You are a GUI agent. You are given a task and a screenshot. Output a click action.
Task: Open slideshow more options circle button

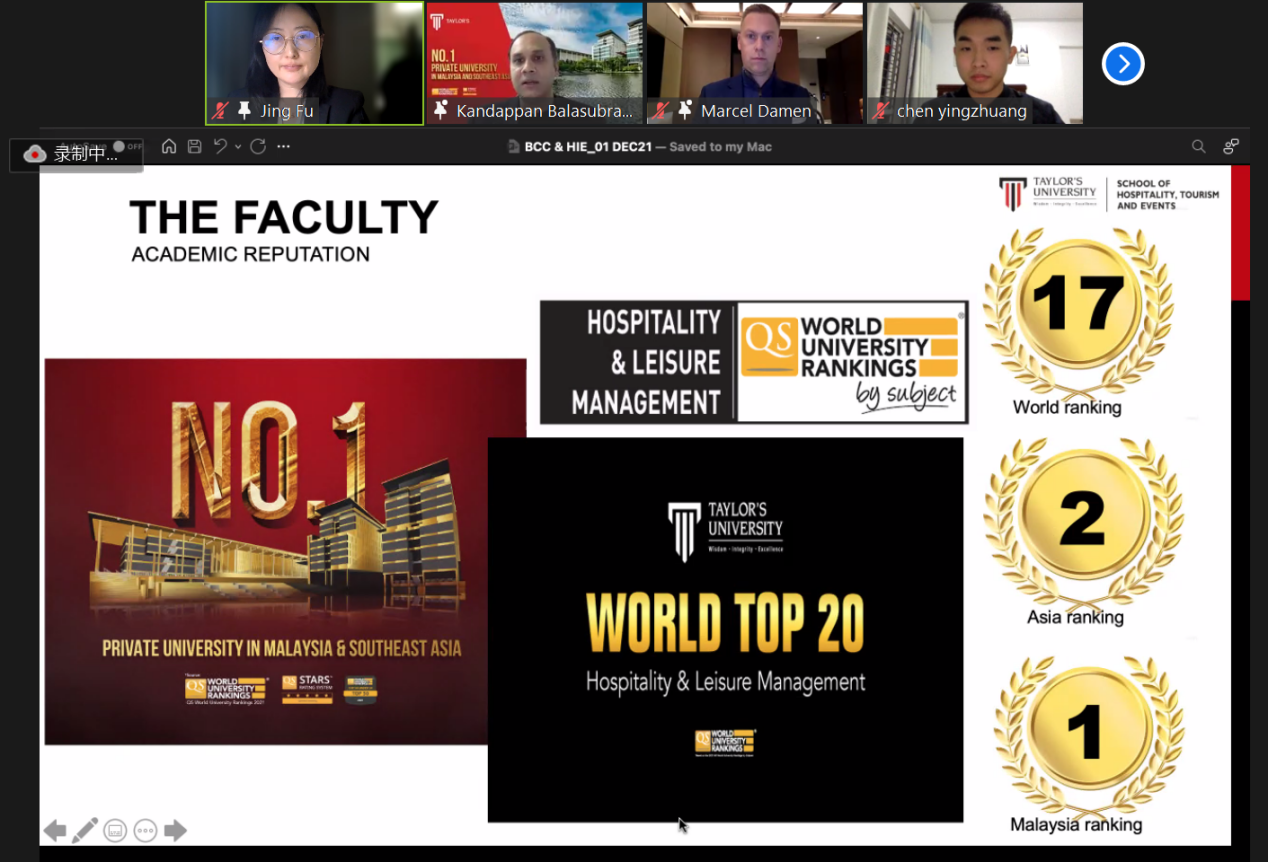pyautogui.click(x=145, y=830)
